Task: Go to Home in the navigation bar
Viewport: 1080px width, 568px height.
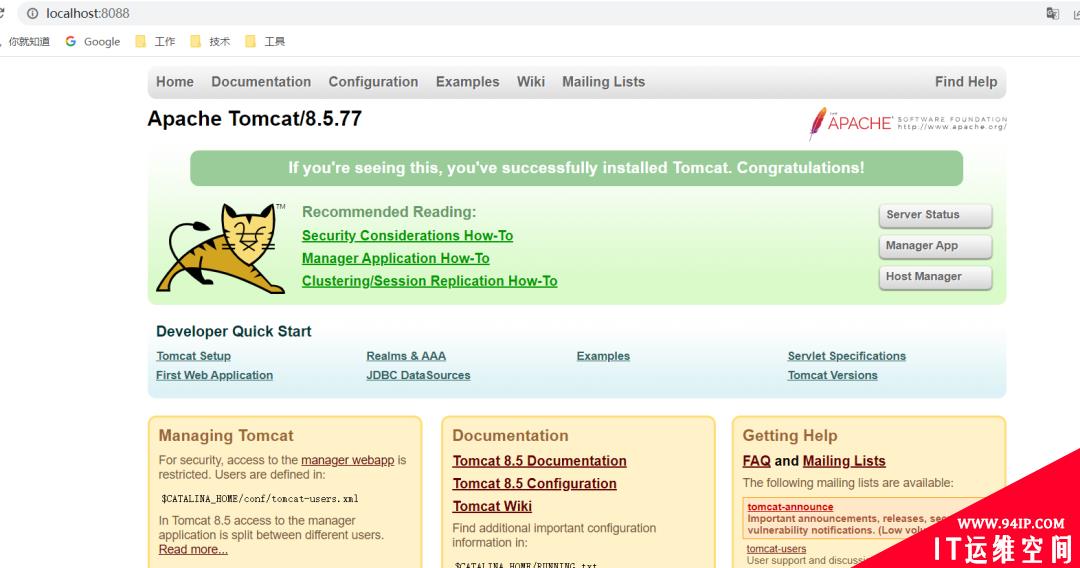Action: [174, 82]
